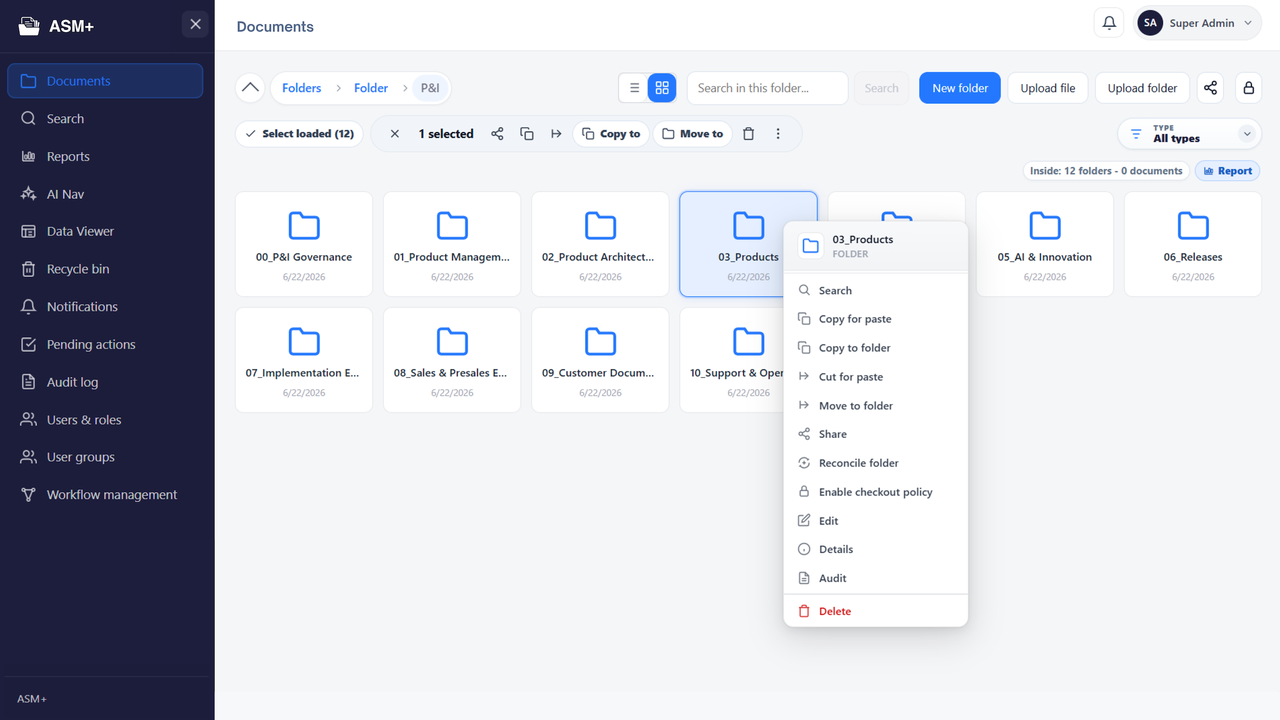
Task: Toggle Select loaded (12)
Action: [299, 134]
